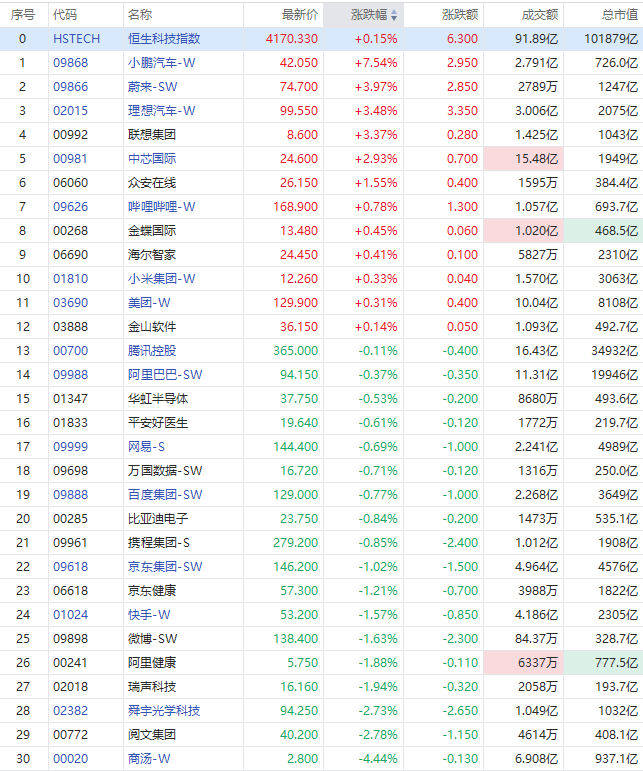Select 瑞声科技 stock name
The height and width of the screenshot is (771, 643).
151,687
